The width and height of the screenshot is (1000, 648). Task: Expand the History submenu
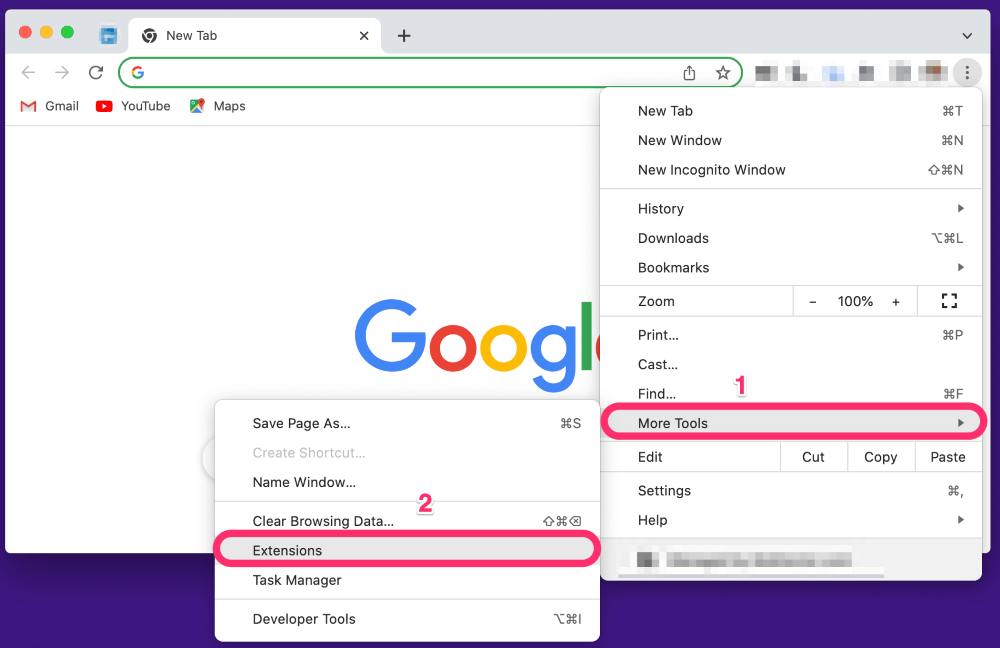(791, 209)
